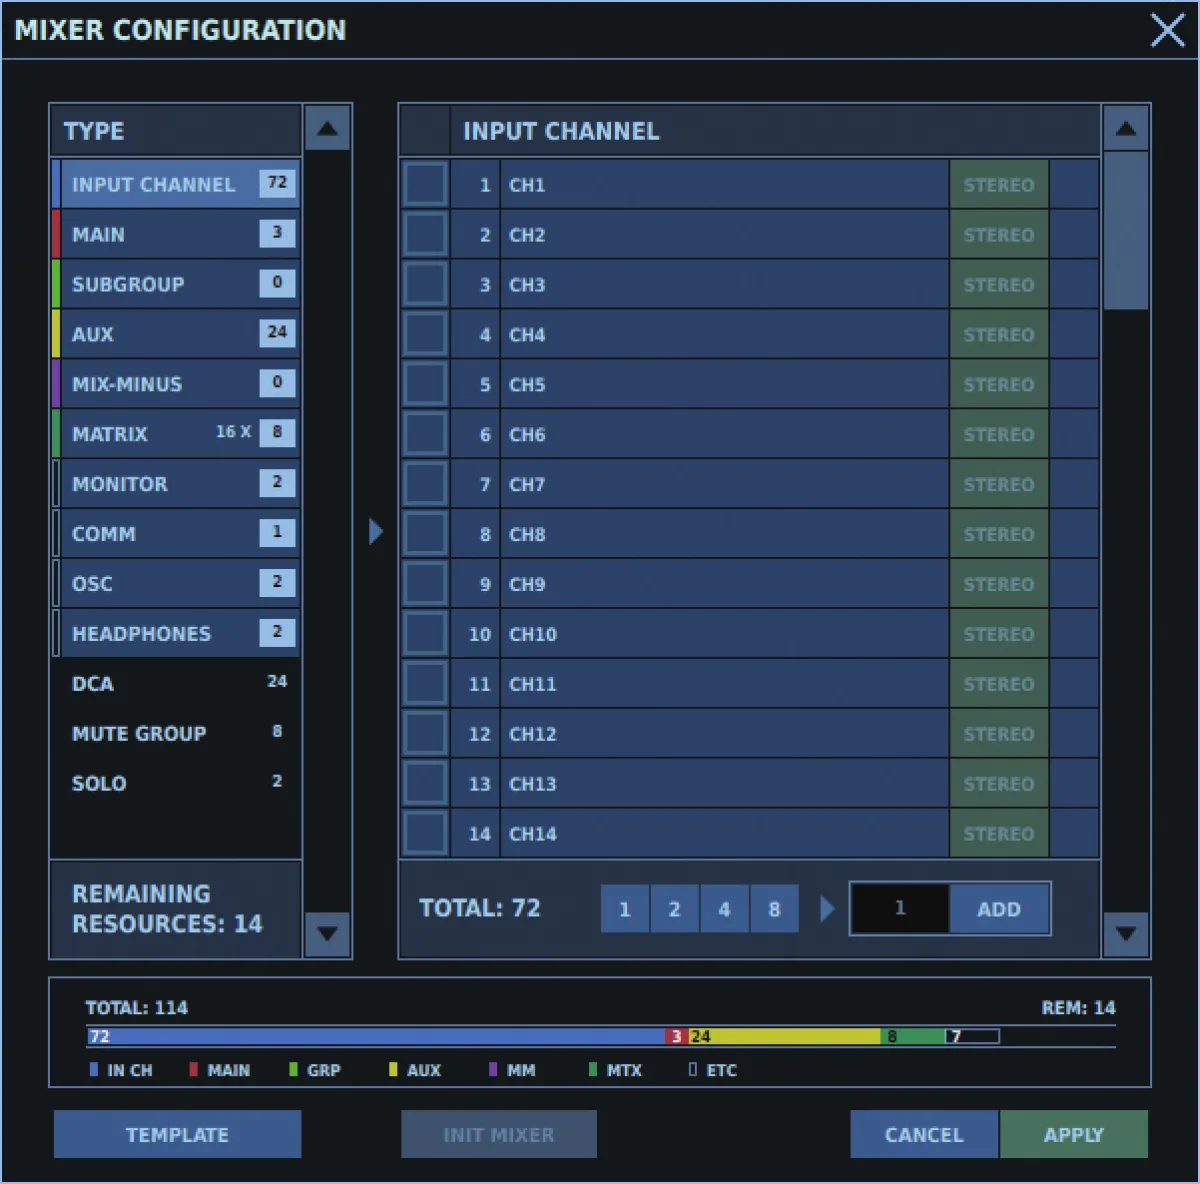
Task: Click the ADD button
Action: coord(999,909)
